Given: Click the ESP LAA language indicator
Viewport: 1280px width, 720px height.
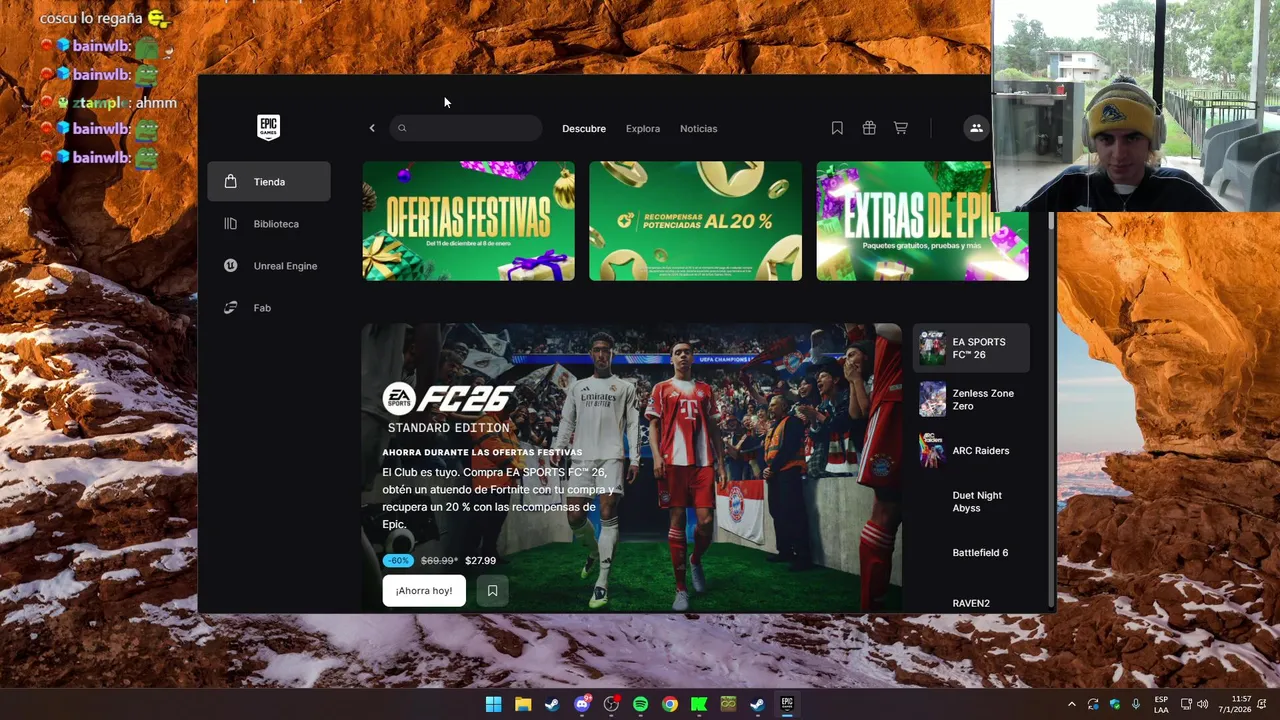Looking at the screenshot, I should click(x=1161, y=704).
